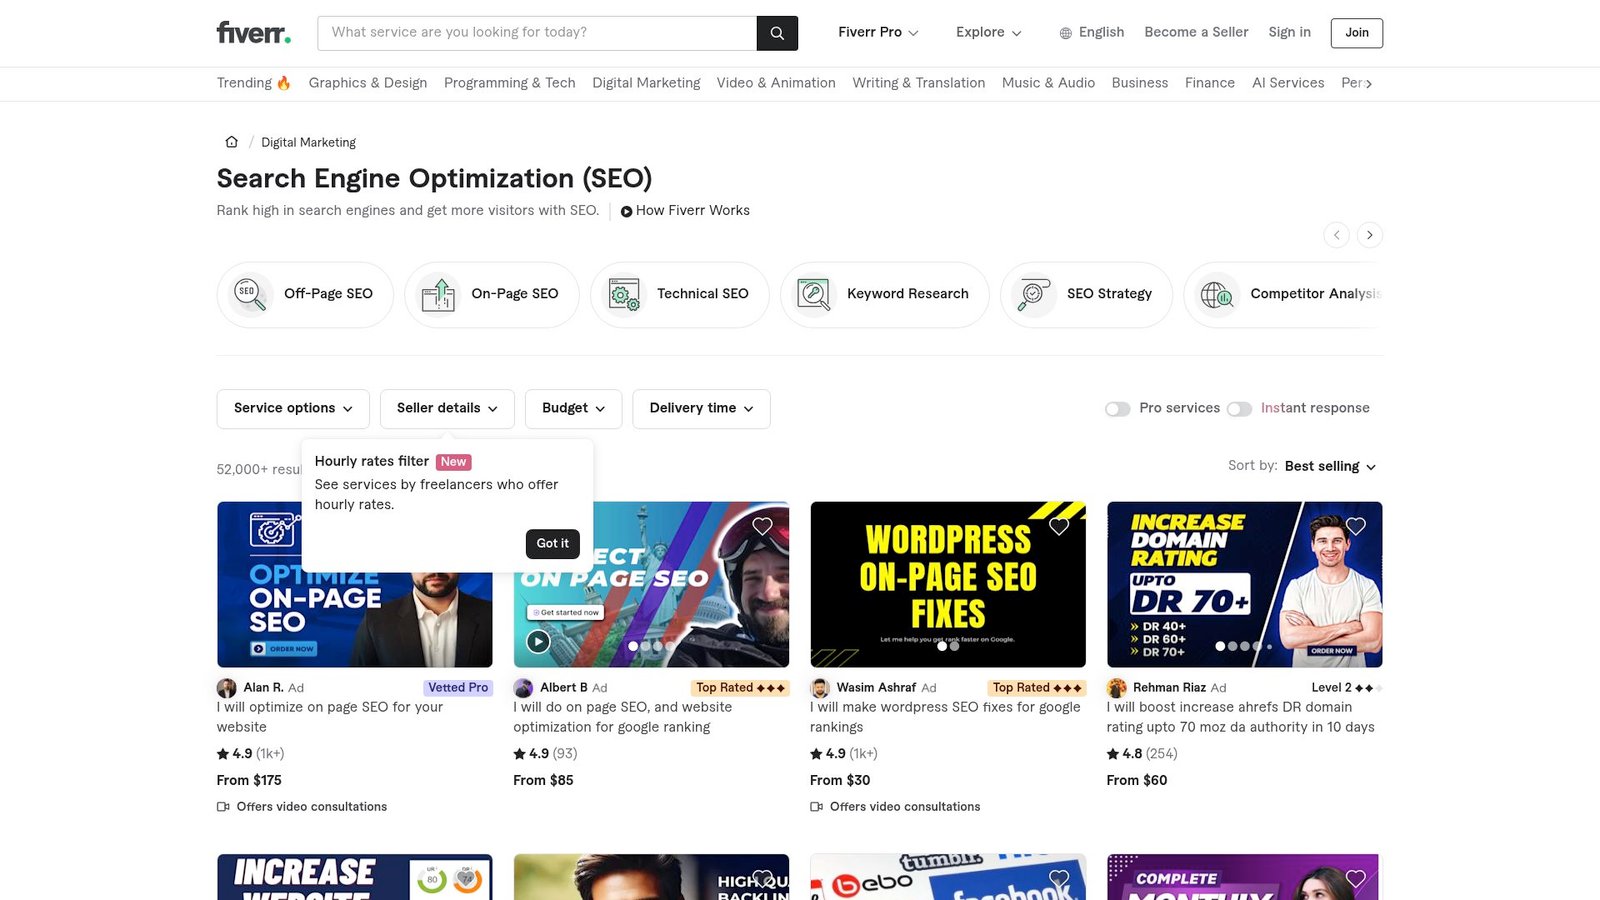Click the globe icon next to English
Screen dimensions: 1600x900
tap(1065, 32)
